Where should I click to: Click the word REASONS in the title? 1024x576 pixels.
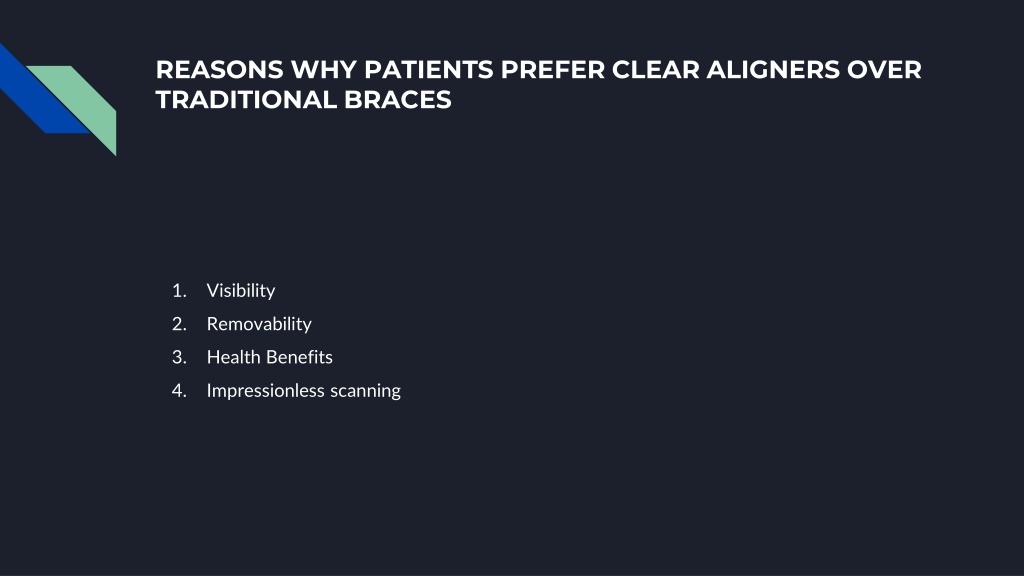tap(219, 69)
